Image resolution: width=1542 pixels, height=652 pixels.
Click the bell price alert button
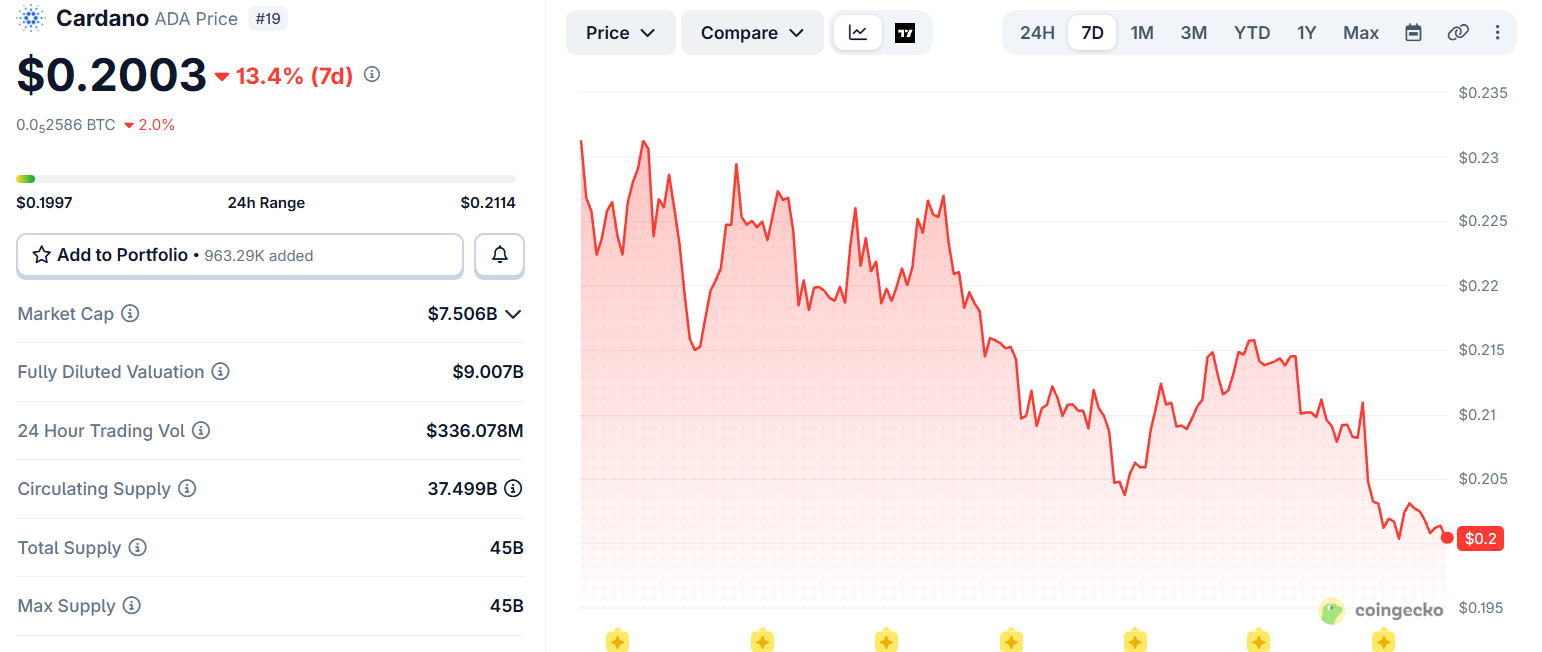click(x=500, y=256)
